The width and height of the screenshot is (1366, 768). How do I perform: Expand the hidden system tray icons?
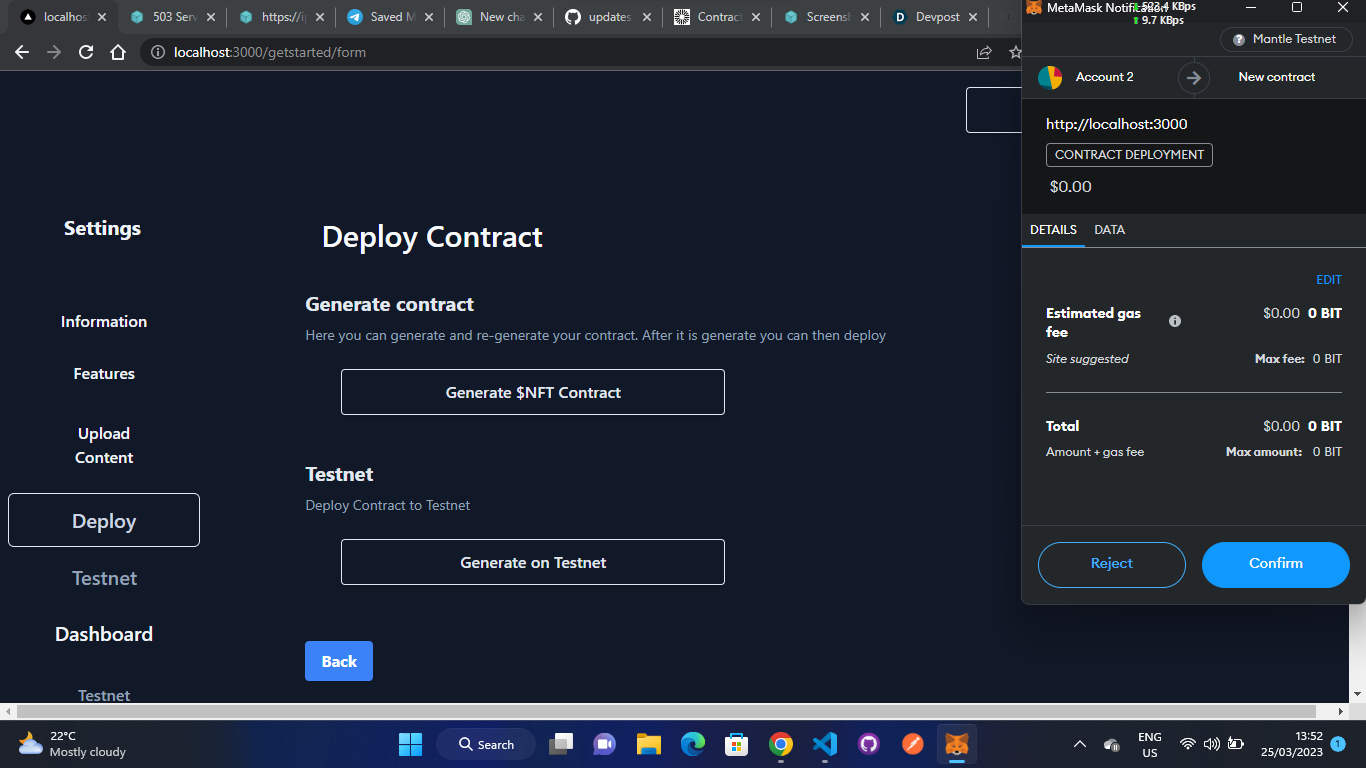(x=1080, y=744)
